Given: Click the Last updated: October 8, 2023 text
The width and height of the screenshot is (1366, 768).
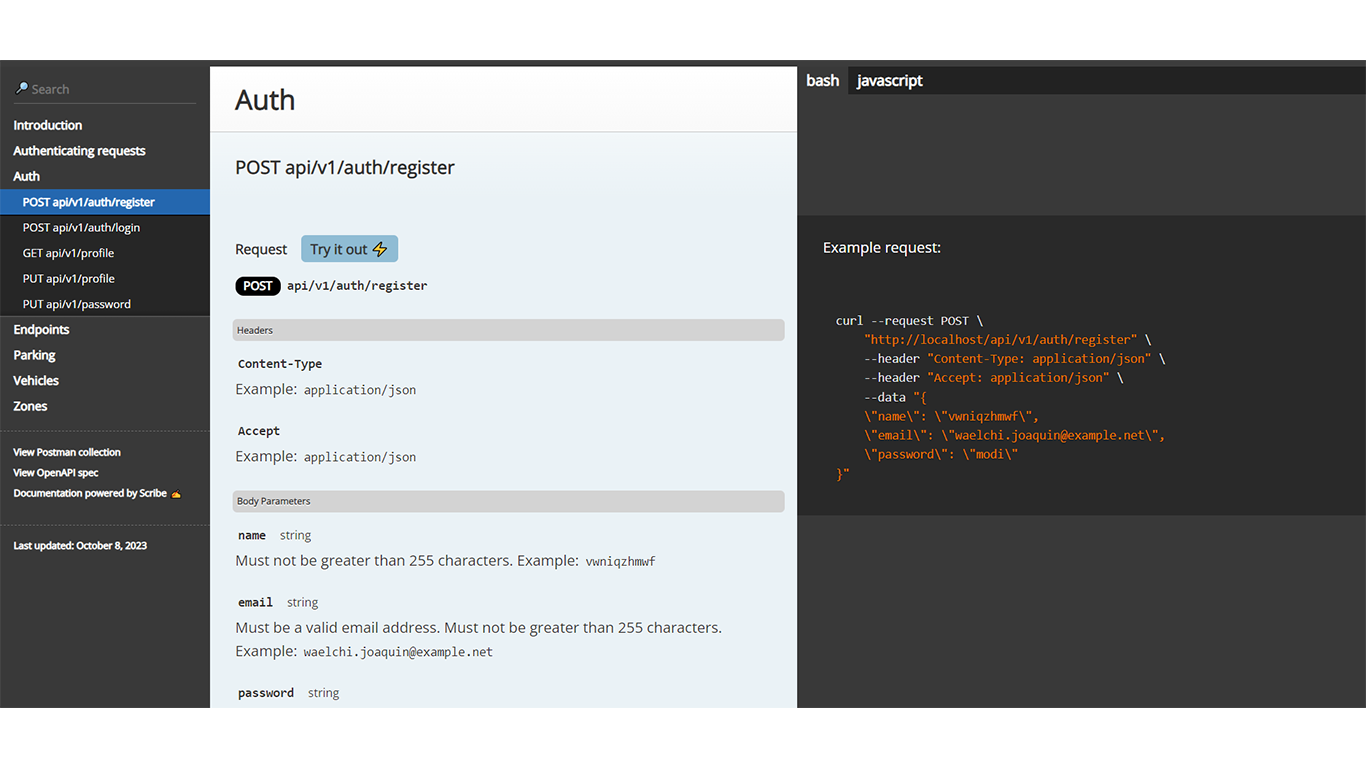Looking at the screenshot, I should (80, 545).
